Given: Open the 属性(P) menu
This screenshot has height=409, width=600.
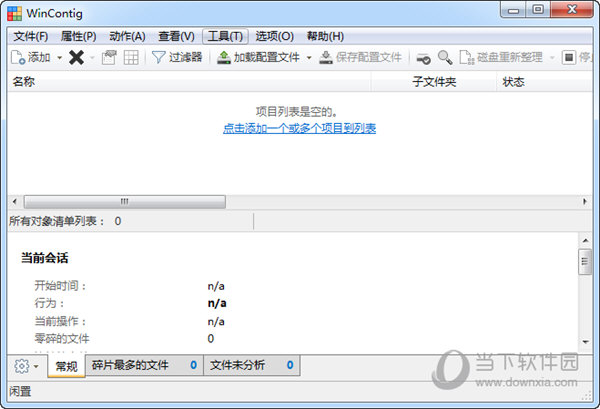Looking at the screenshot, I should (78, 37).
